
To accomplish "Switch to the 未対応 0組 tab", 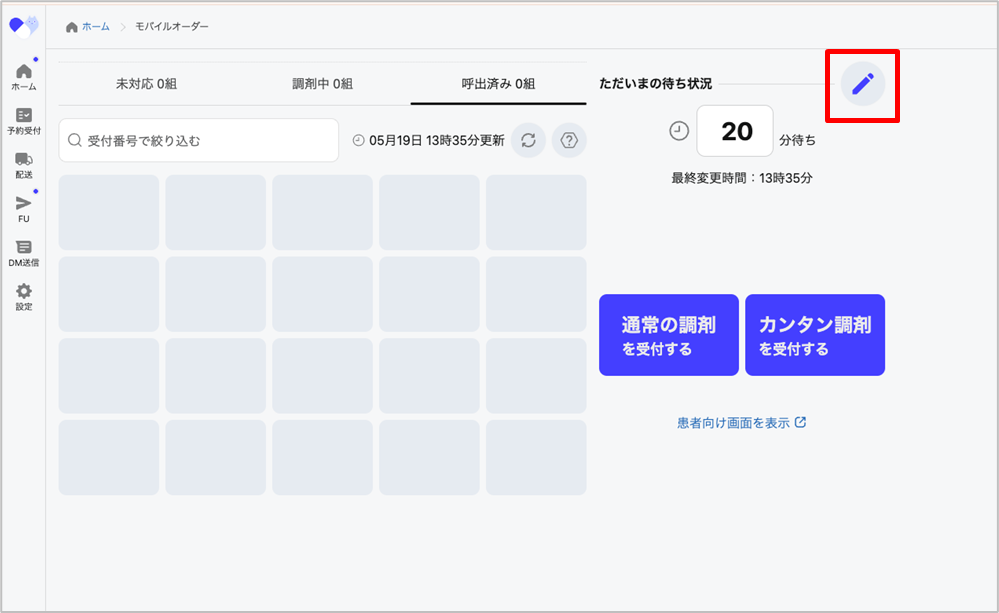I will [146, 84].
